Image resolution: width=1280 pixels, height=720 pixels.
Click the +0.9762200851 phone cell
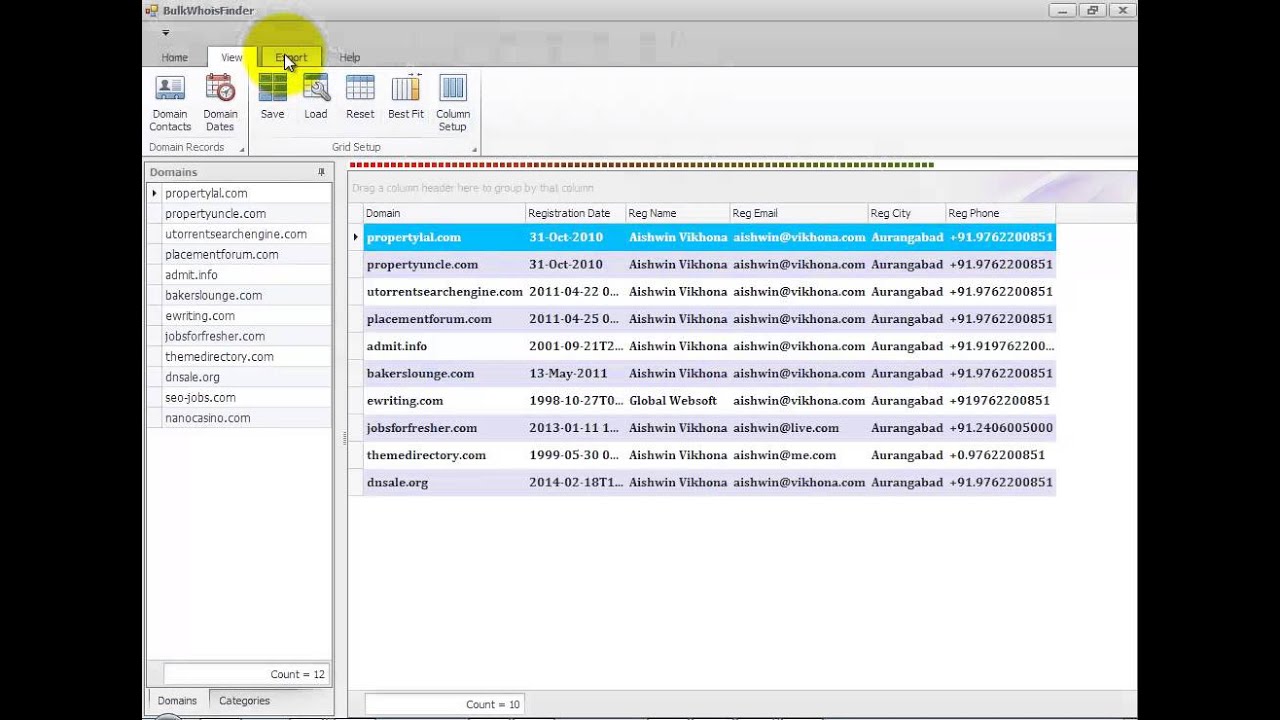pyautogui.click(x=1000, y=455)
